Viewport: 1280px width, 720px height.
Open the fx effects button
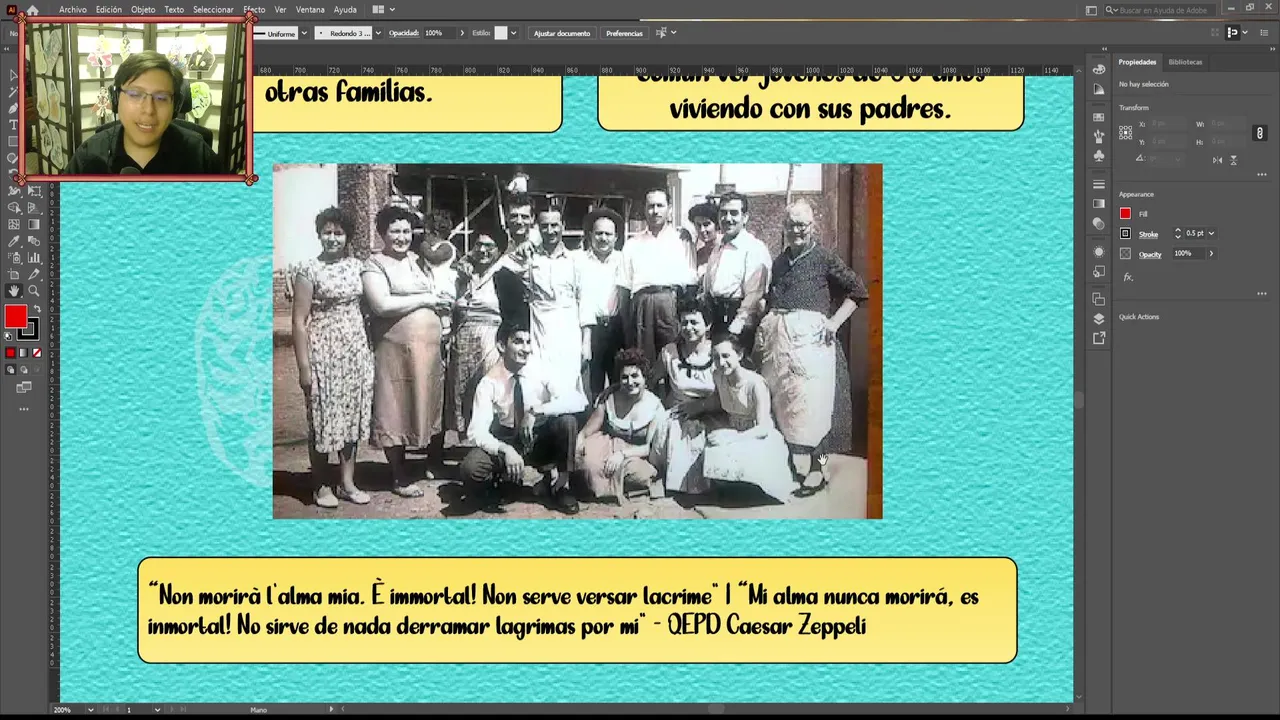[1128, 277]
